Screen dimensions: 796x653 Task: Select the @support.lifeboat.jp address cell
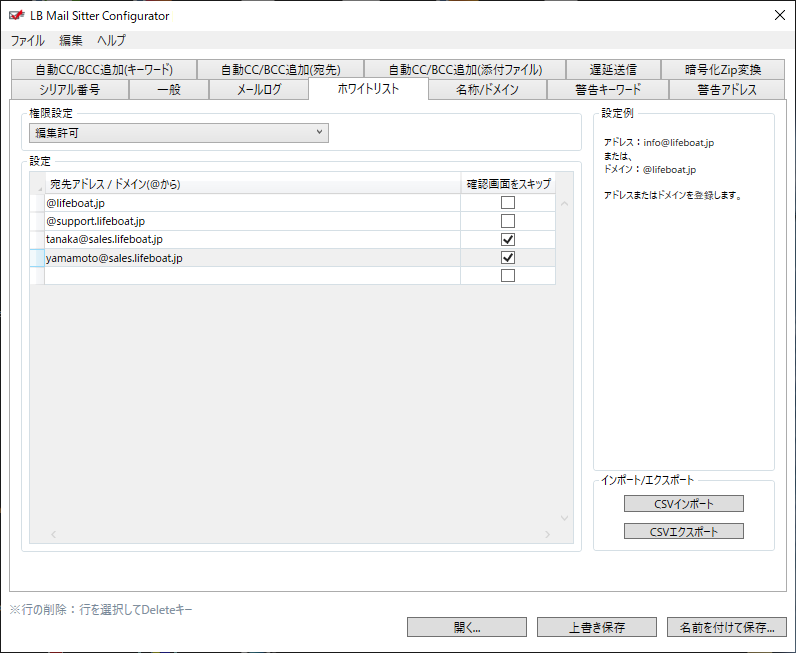click(x=252, y=221)
